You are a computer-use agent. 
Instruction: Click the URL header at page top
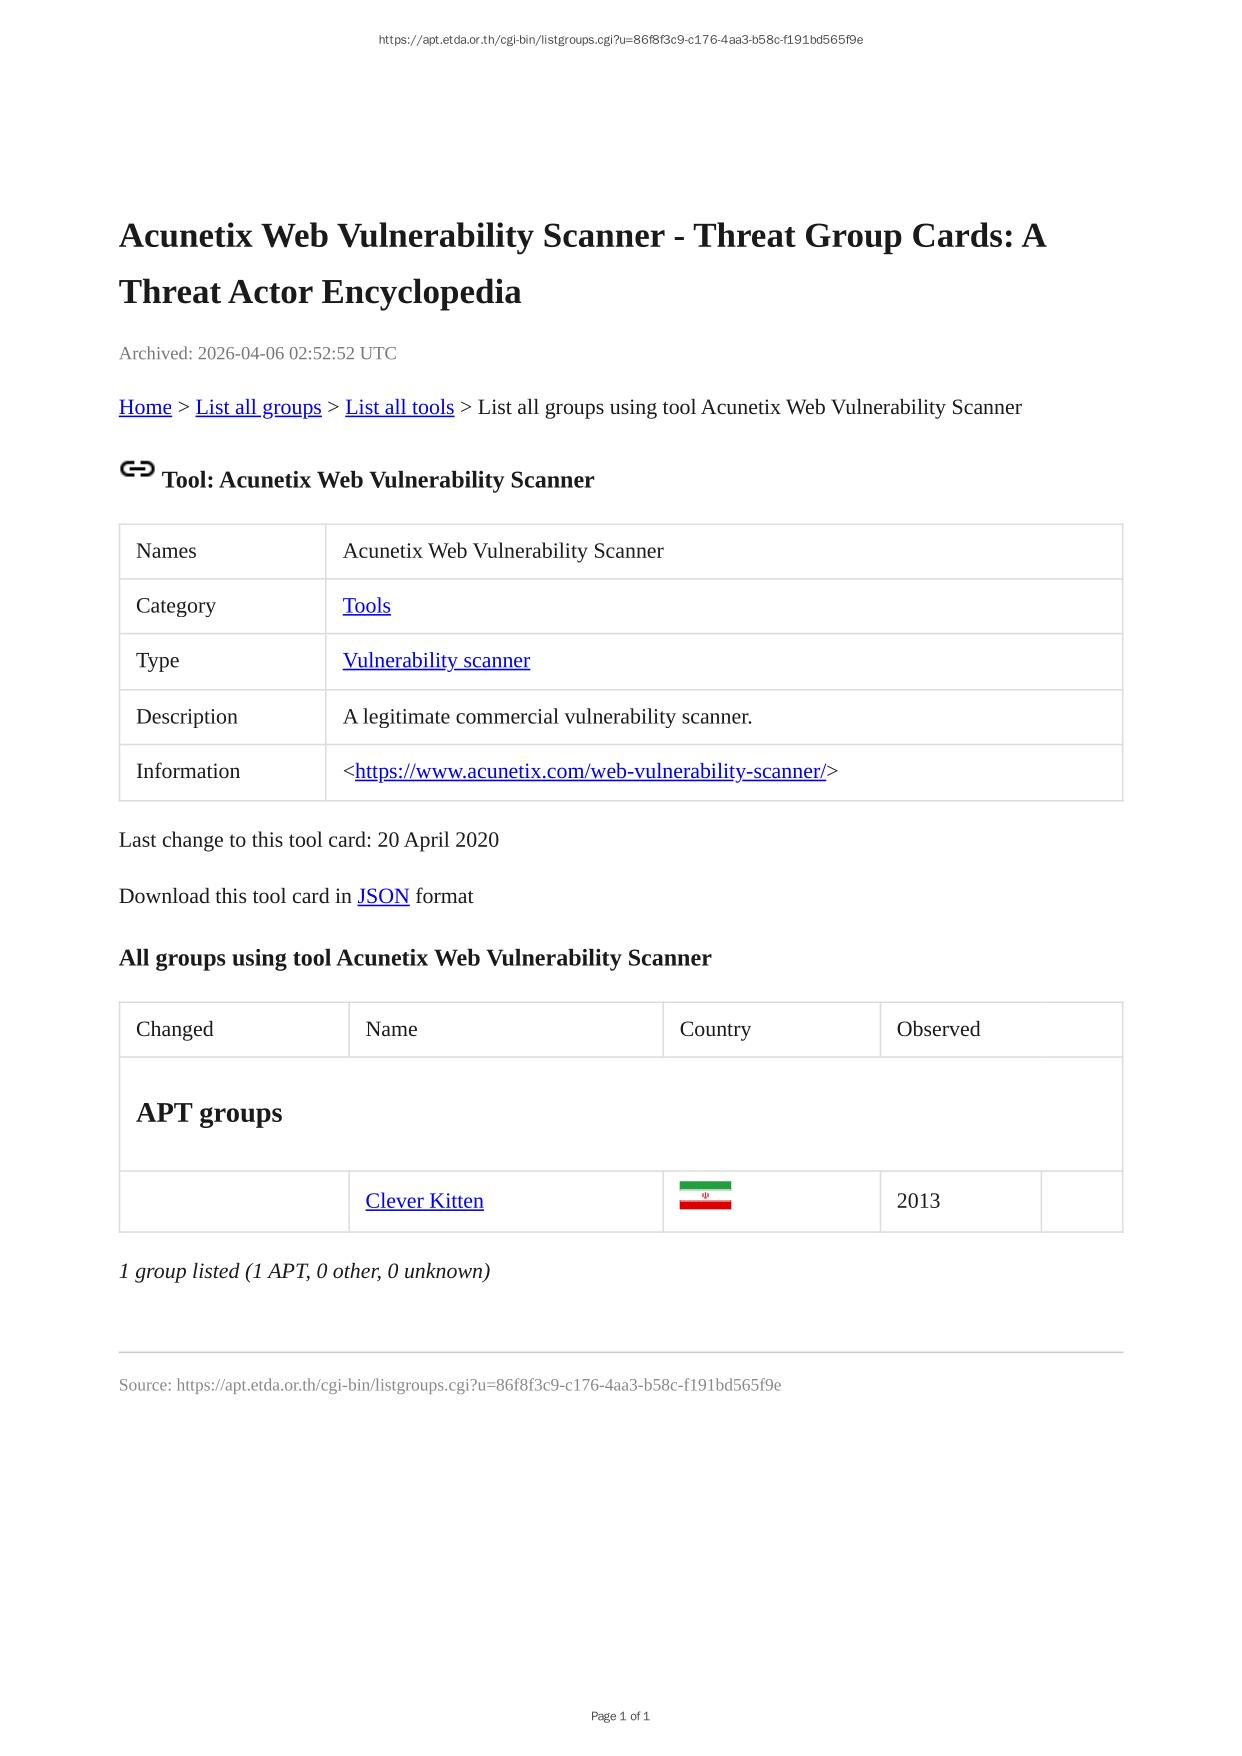pyautogui.click(x=620, y=40)
